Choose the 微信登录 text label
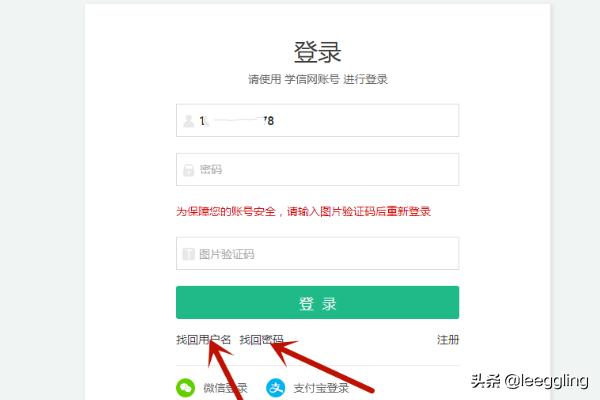Viewport: 600px width, 400px height. (x=225, y=388)
